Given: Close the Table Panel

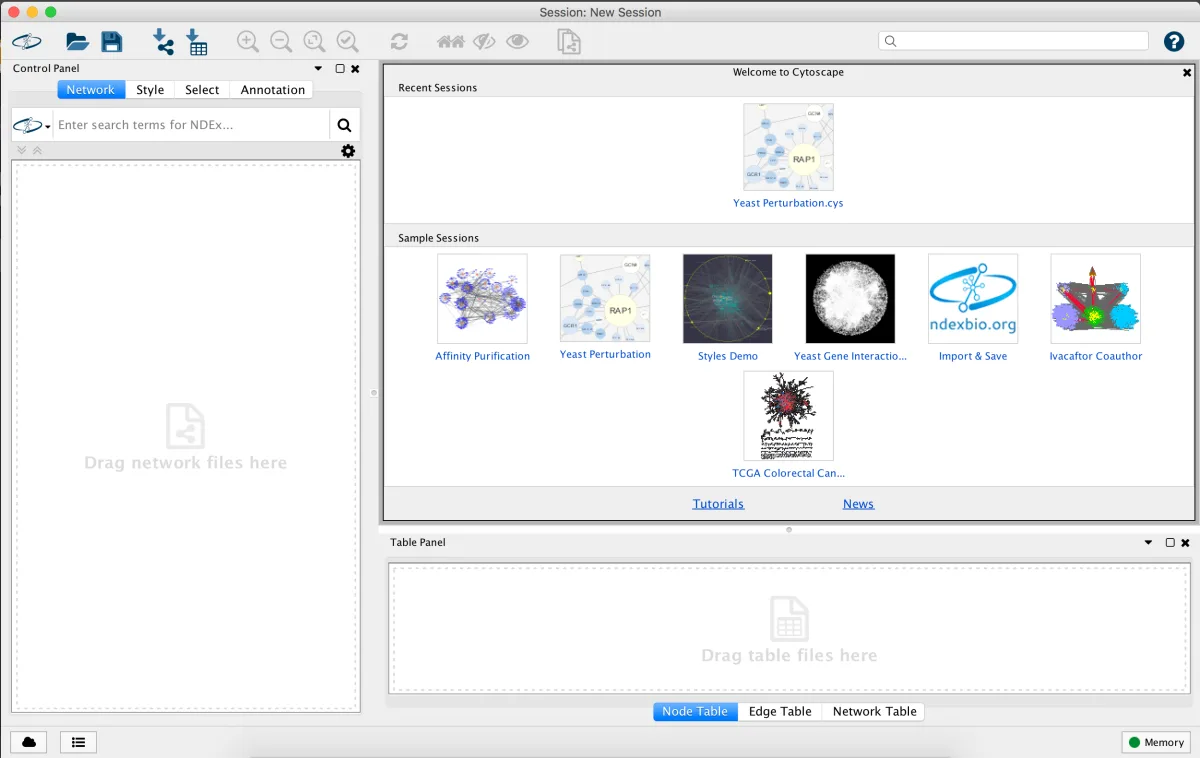Looking at the screenshot, I should pyautogui.click(x=1185, y=543).
